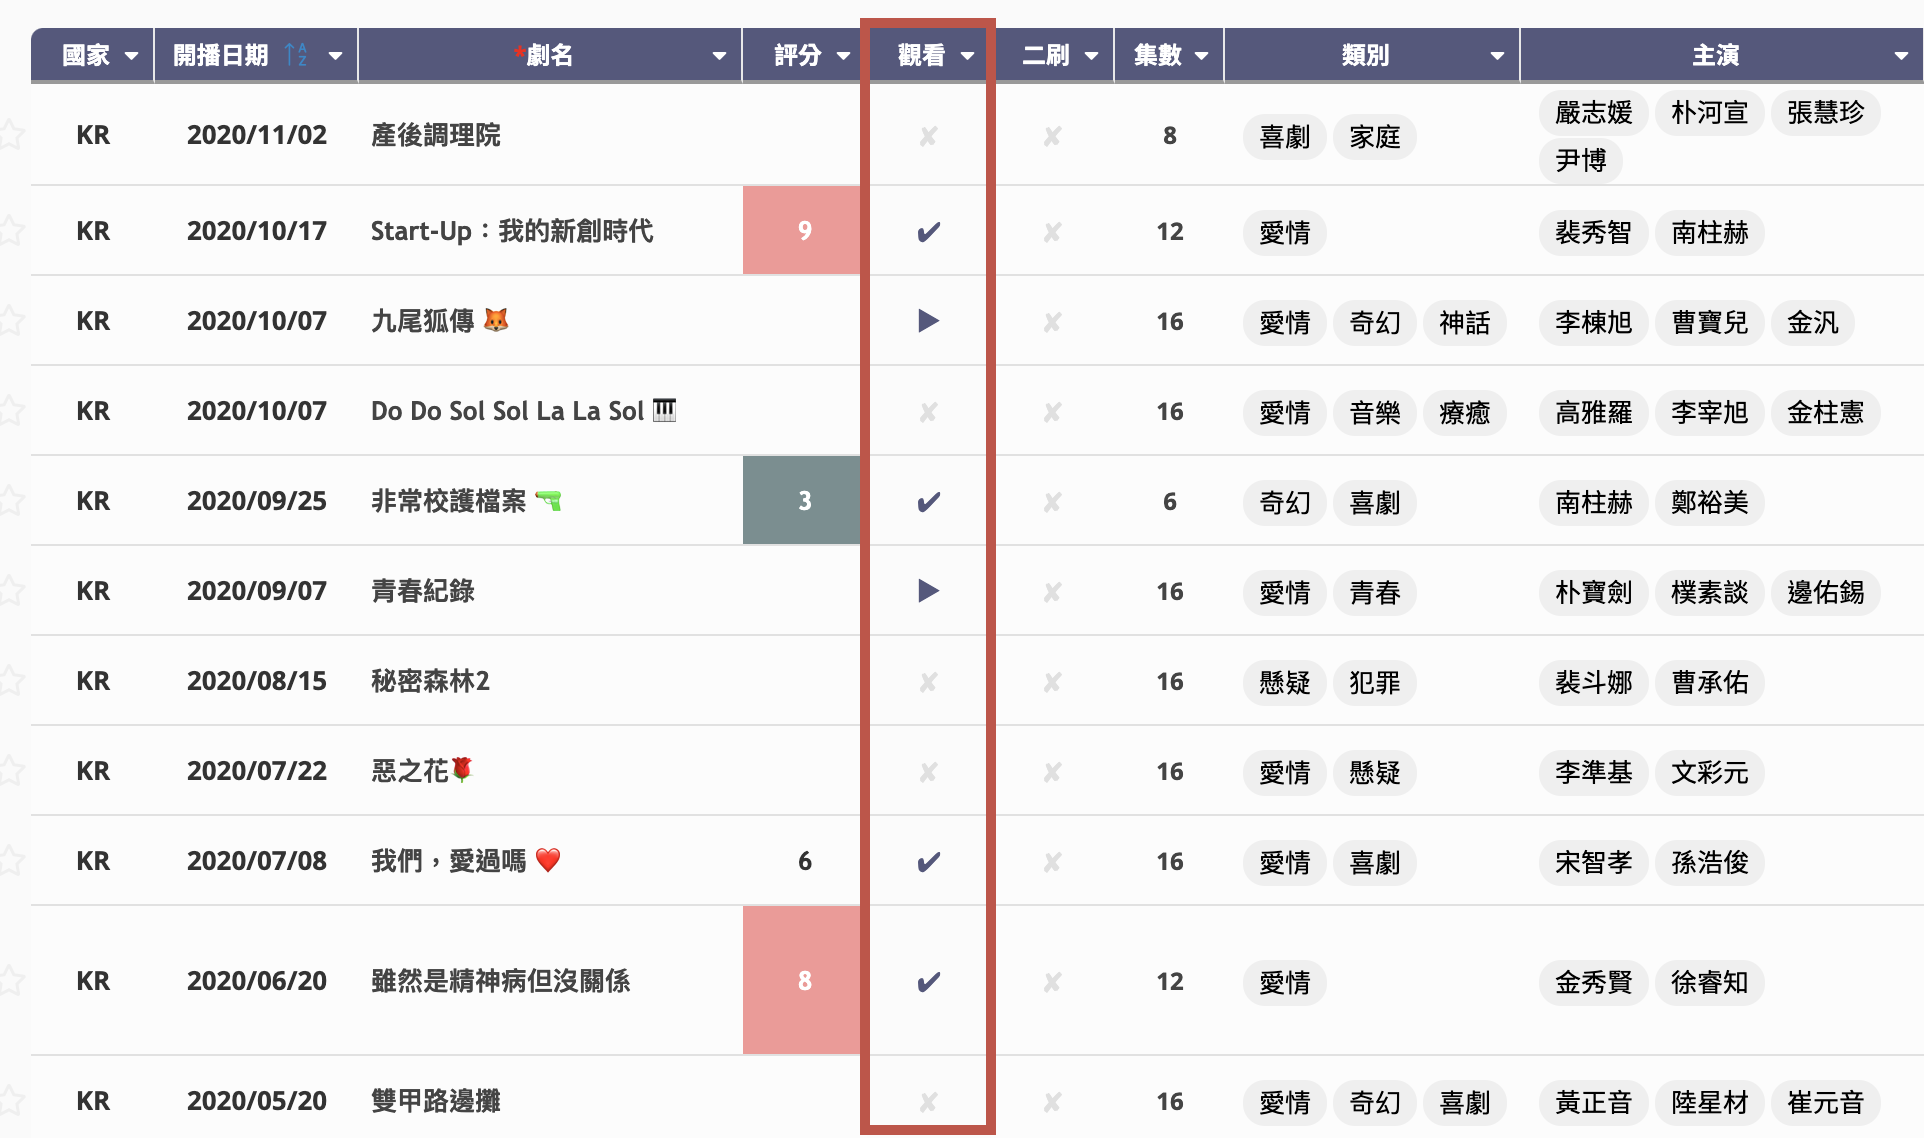The width and height of the screenshot is (1924, 1138).
Task: Click 二刷 X icon for 雖然是精神病但沒關係 row
Action: point(1052,982)
